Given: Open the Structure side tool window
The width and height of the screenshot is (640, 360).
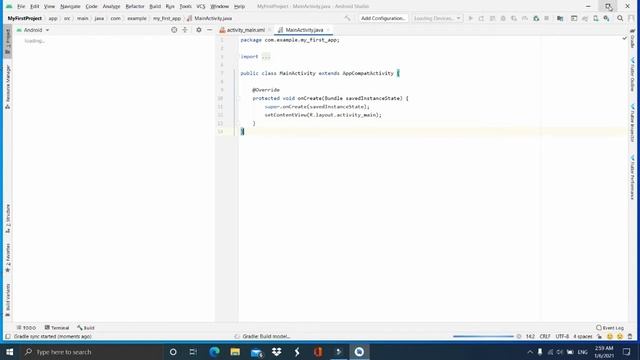Looking at the screenshot, I should coord(8,219).
